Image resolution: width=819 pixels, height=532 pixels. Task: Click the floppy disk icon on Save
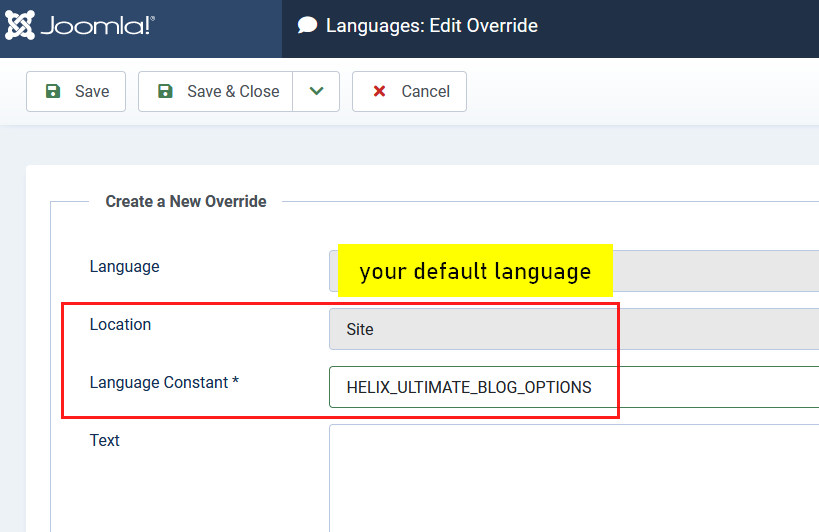53,91
